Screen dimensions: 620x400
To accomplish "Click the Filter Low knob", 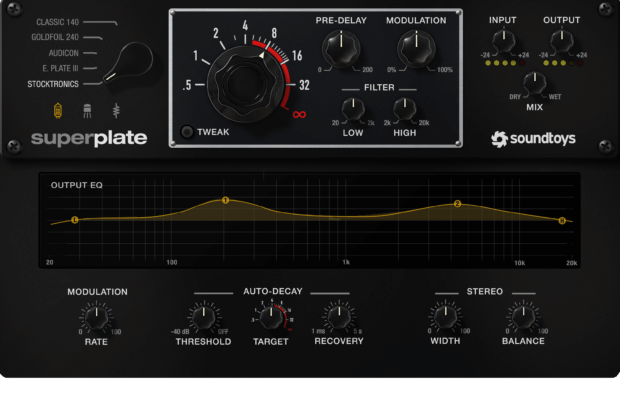I will coord(353,109).
